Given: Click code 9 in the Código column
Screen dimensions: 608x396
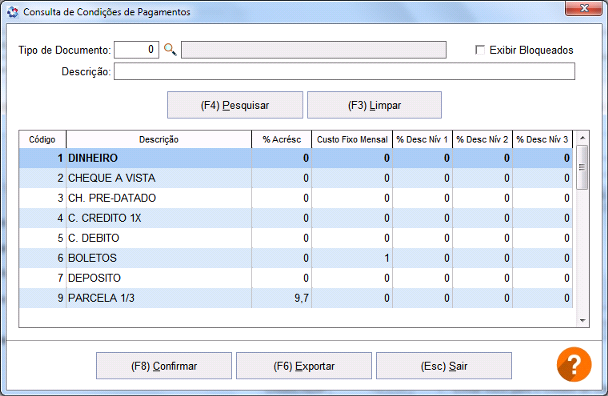Looking at the screenshot, I should click(x=60, y=298).
